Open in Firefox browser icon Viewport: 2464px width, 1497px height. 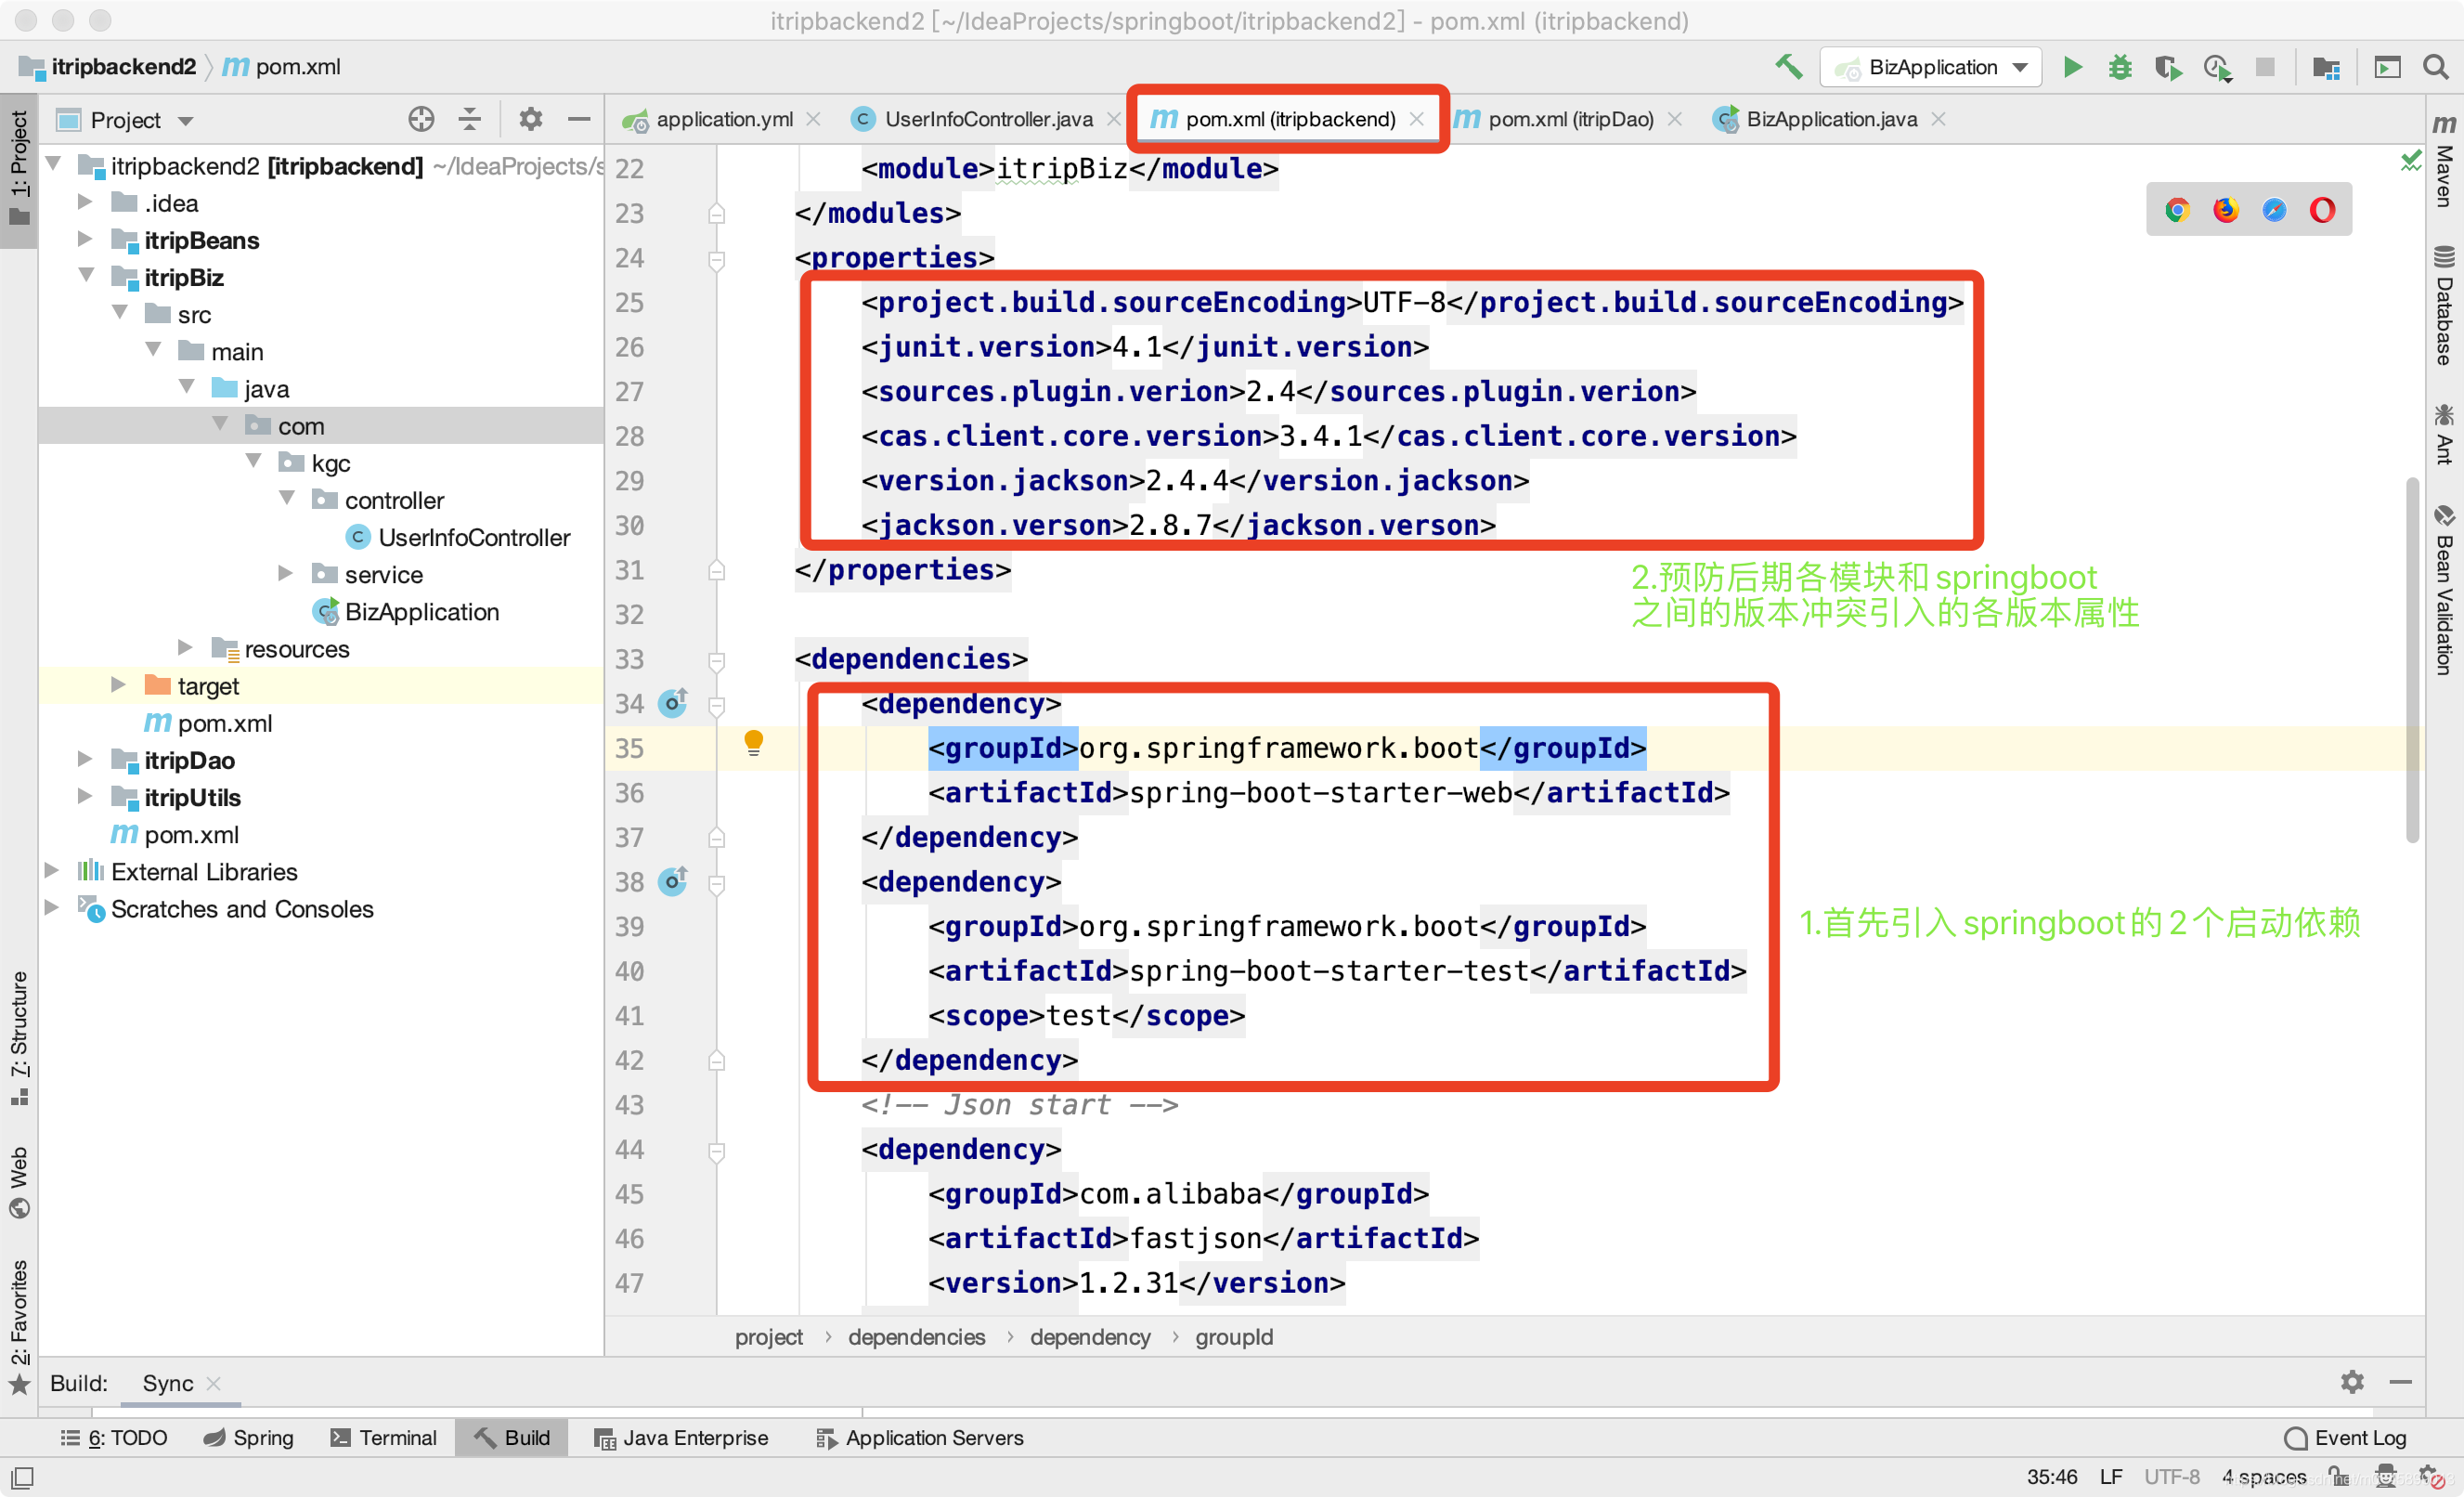[x=2225, y=210]
